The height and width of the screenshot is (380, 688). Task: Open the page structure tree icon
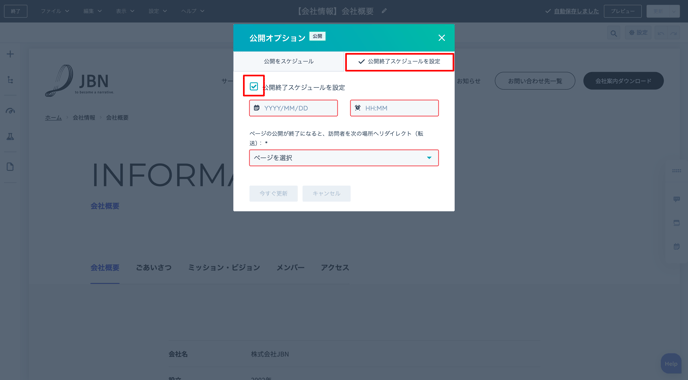coord(10,80)
